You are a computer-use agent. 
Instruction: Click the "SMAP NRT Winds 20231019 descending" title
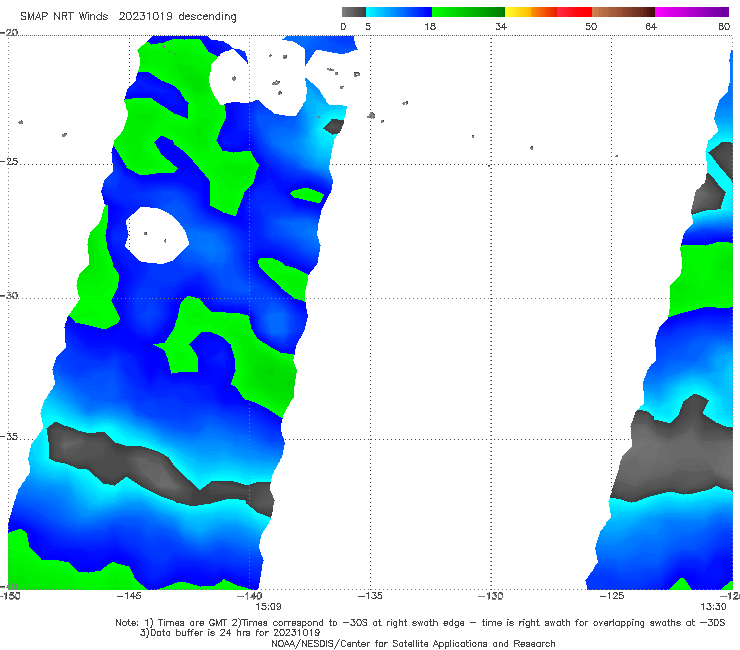[128, 17]
